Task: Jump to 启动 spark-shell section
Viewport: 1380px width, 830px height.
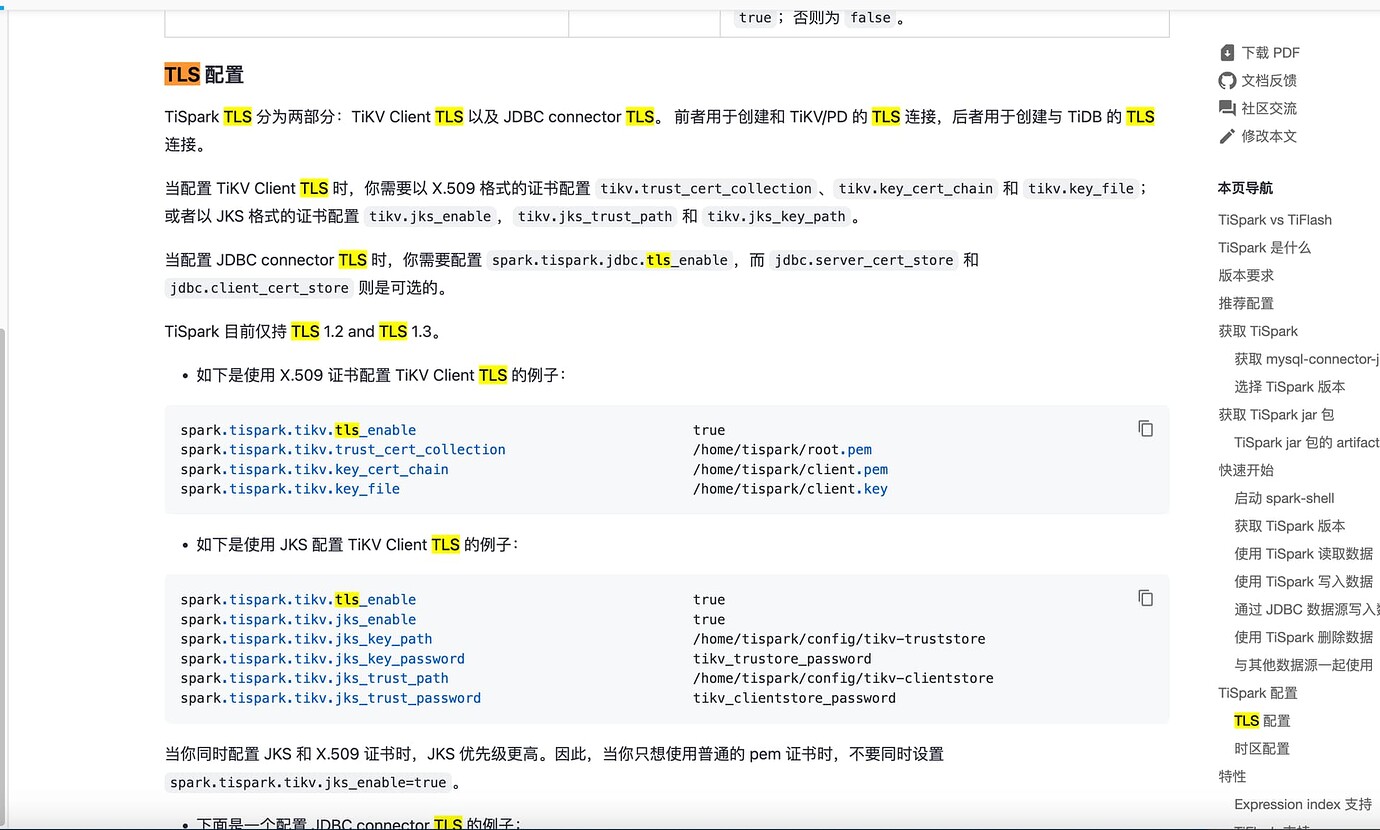Action: tap(1284, 498)
